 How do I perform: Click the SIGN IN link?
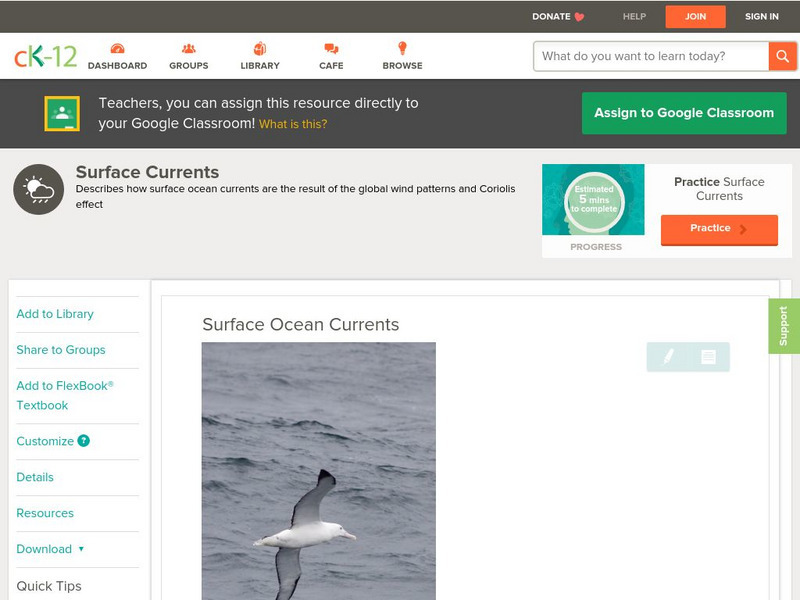[x=762, y=17]
